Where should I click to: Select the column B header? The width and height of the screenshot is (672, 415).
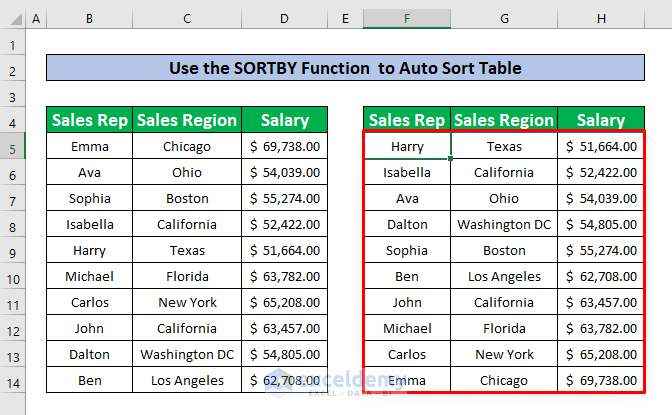89,19
